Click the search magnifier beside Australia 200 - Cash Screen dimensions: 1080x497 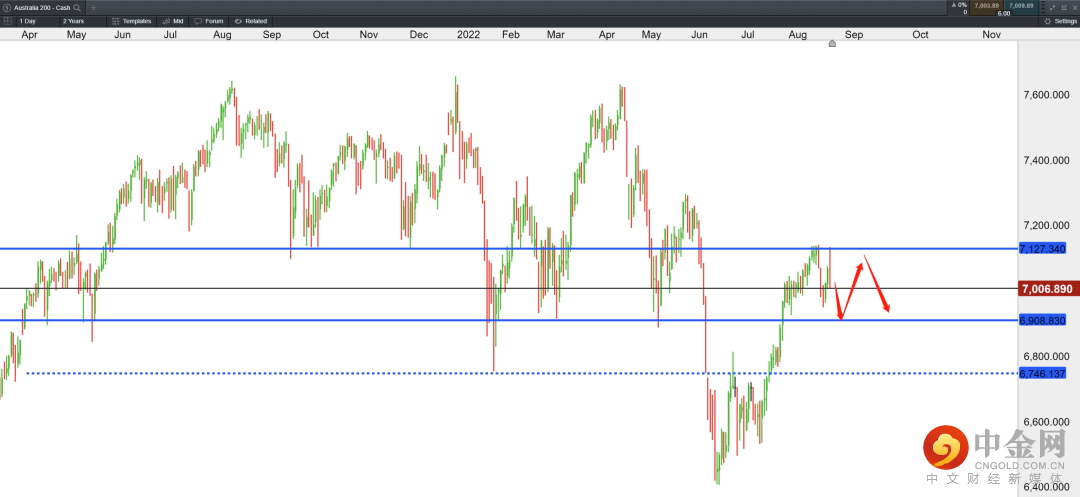point(75,8)
